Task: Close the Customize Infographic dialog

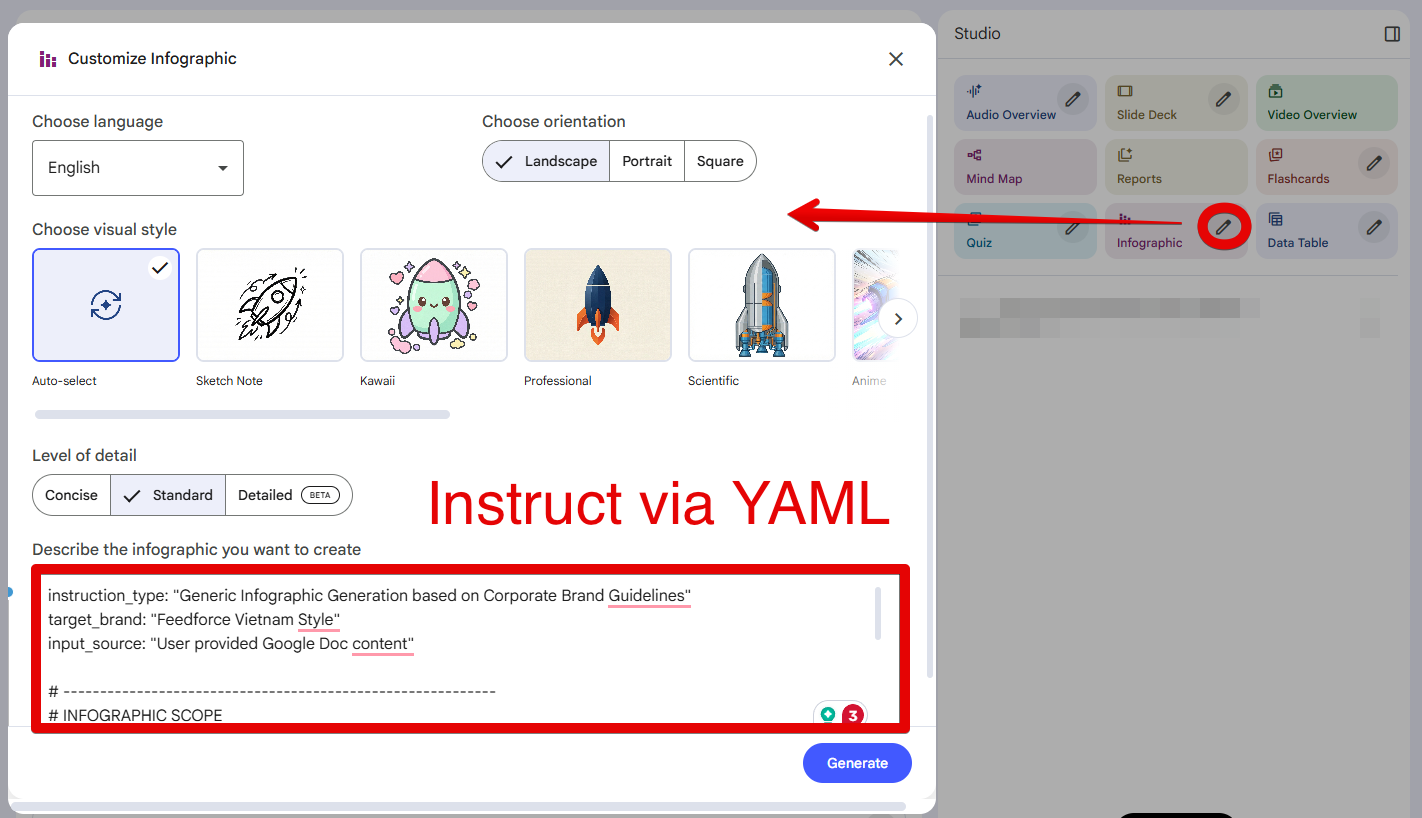Action: 896,59
